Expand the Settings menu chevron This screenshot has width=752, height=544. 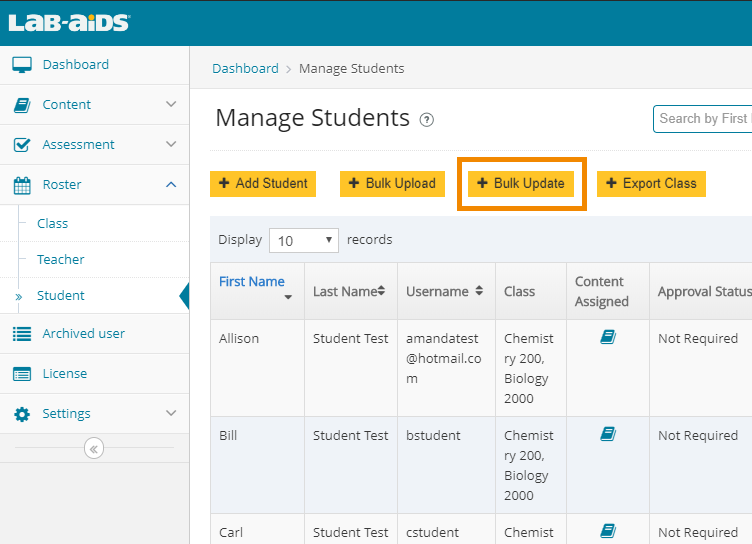(171, 414)
